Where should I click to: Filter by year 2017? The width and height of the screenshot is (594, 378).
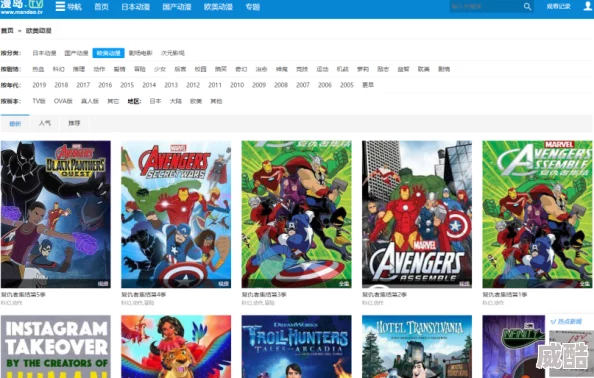point(83,85)
